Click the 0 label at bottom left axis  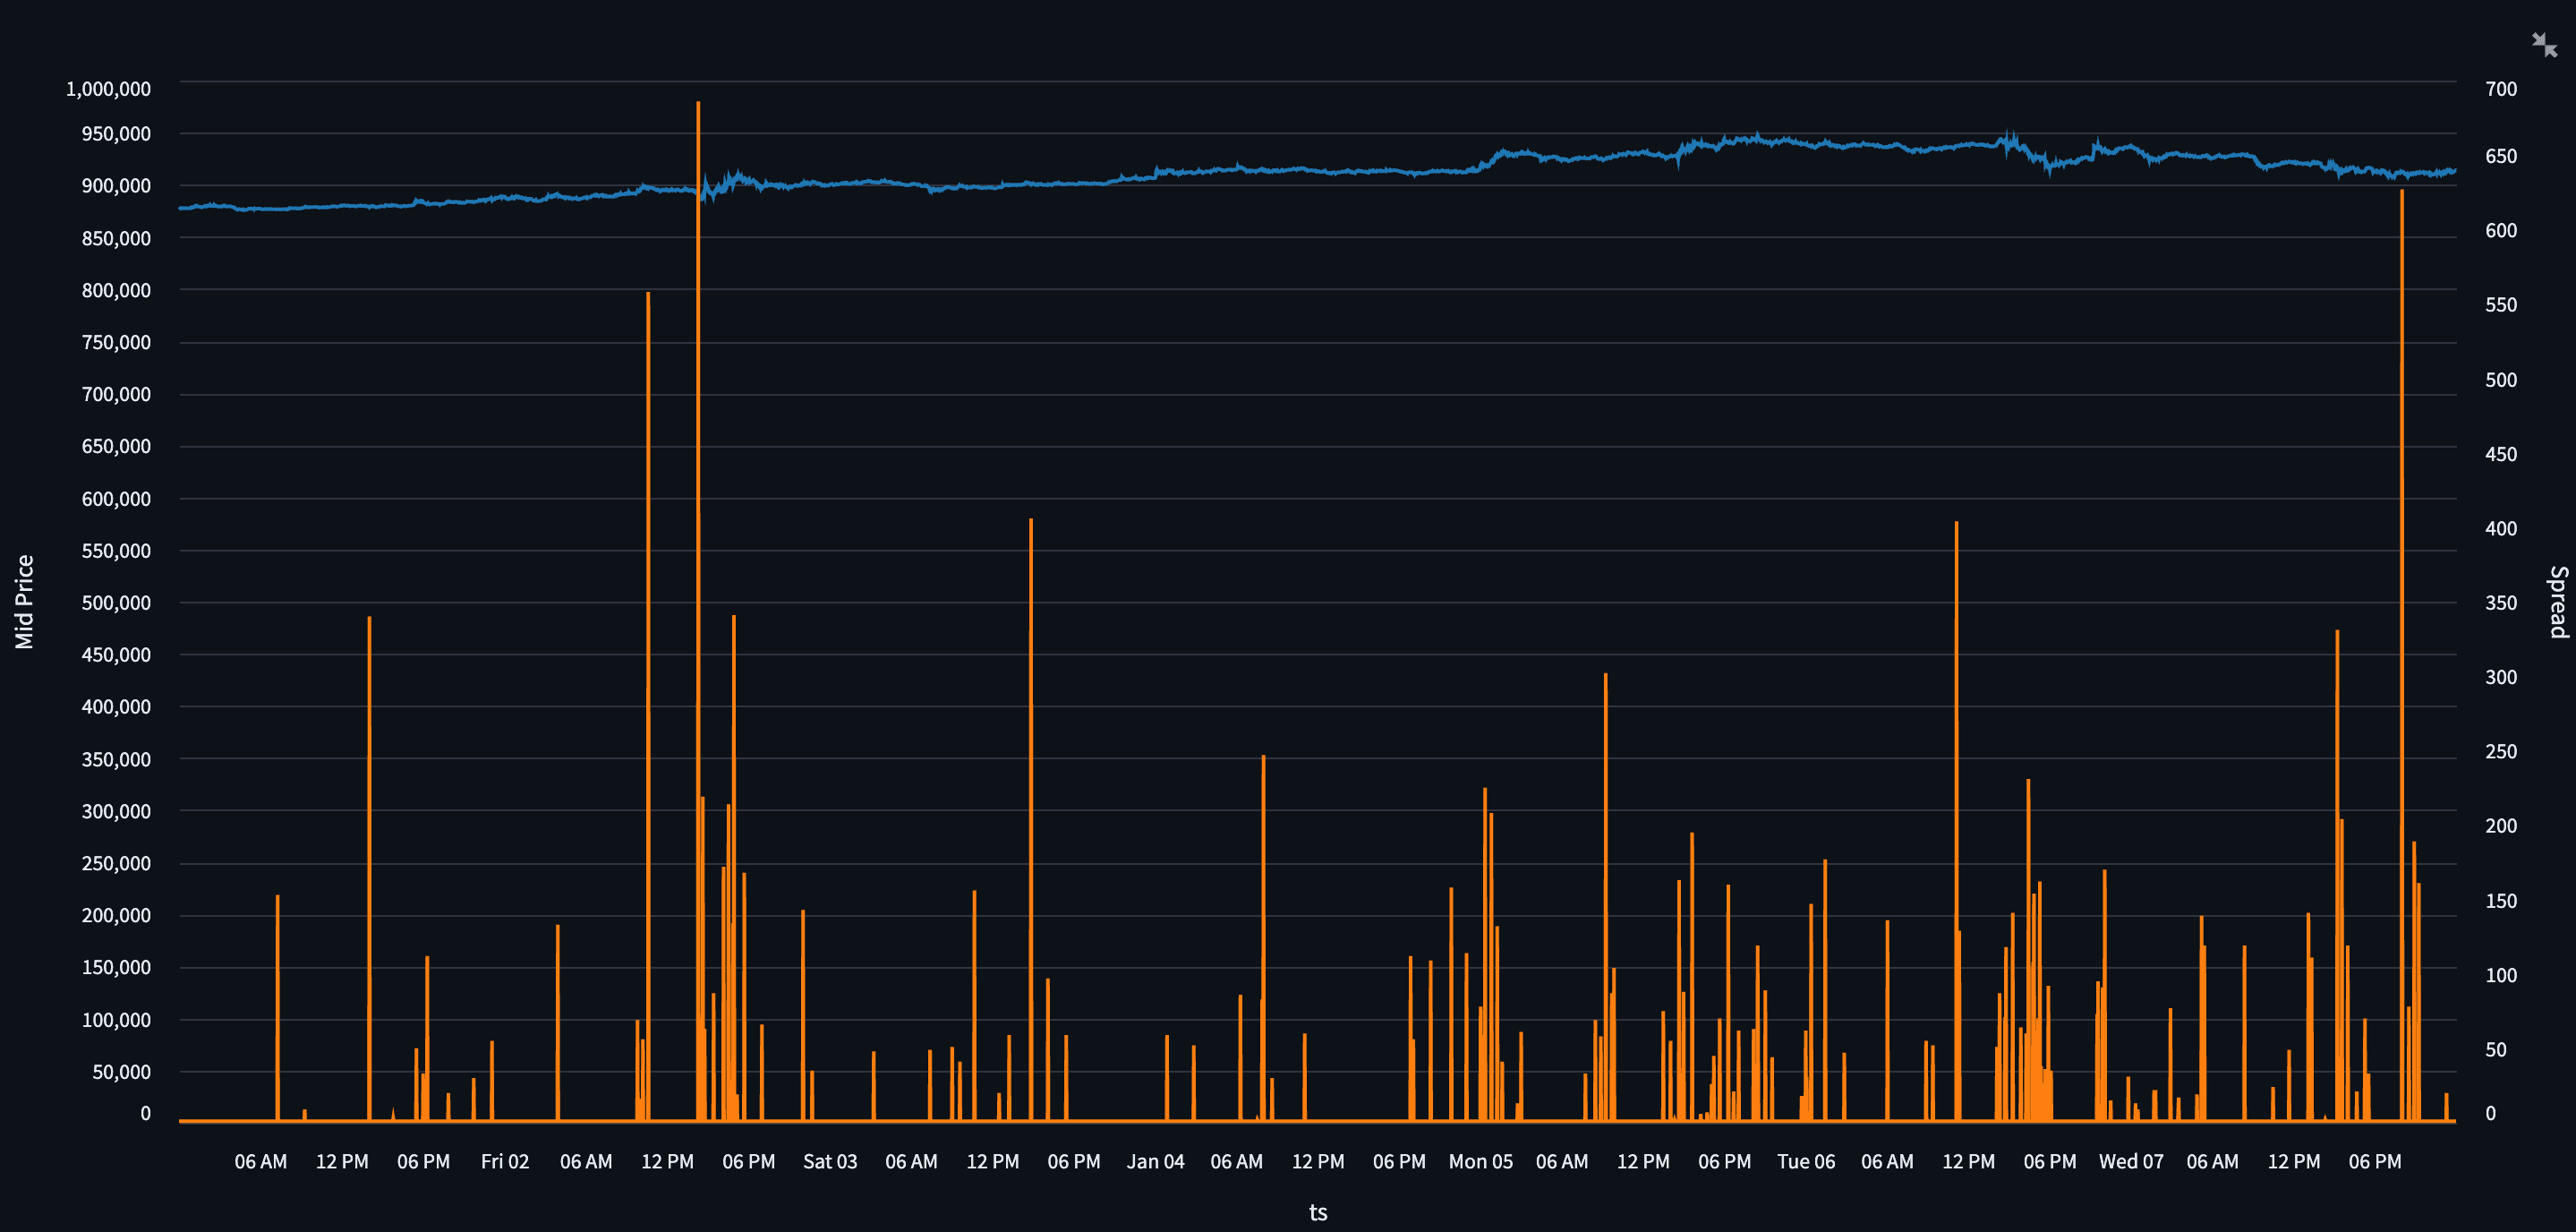point(146,1113)
